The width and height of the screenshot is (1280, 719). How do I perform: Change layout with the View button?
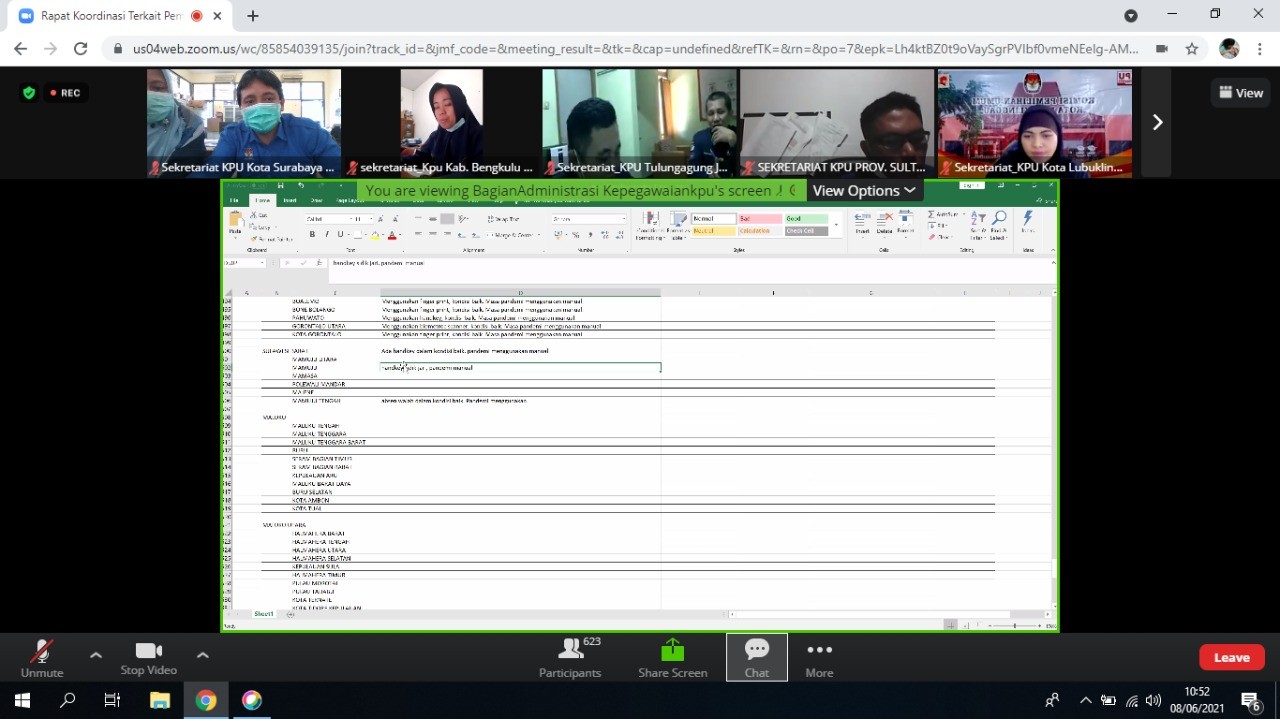point(1239,93)
